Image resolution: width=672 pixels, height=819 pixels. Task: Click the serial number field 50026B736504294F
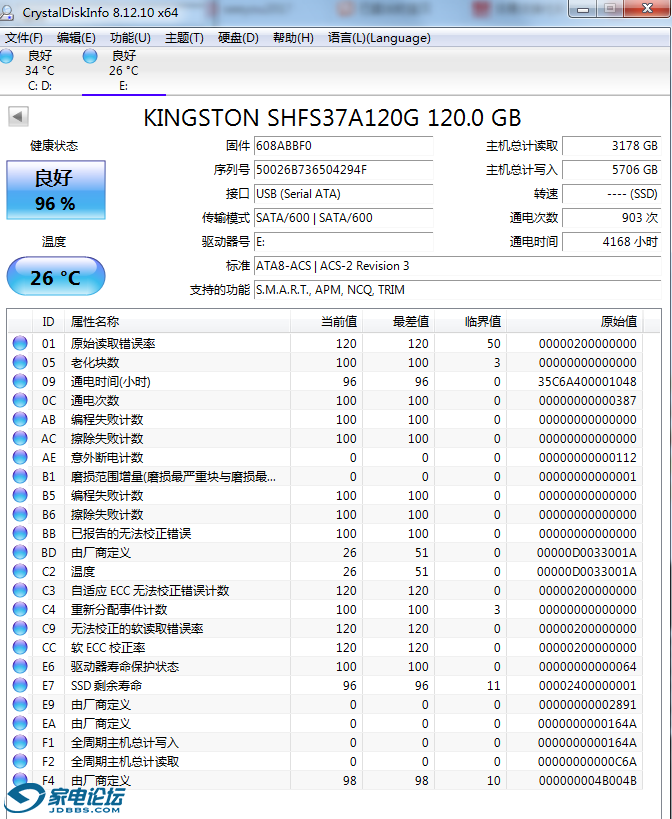click(x=344, y=170)
